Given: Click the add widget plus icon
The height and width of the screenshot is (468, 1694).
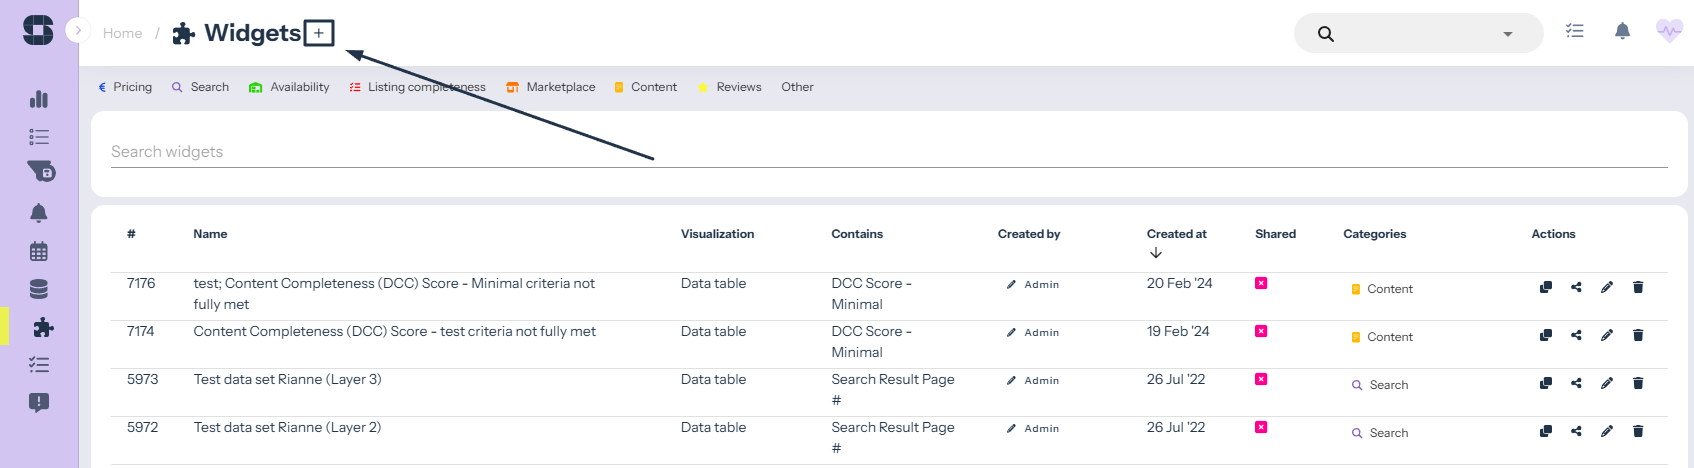Looking at the screenshot, I should pos(319,33).
